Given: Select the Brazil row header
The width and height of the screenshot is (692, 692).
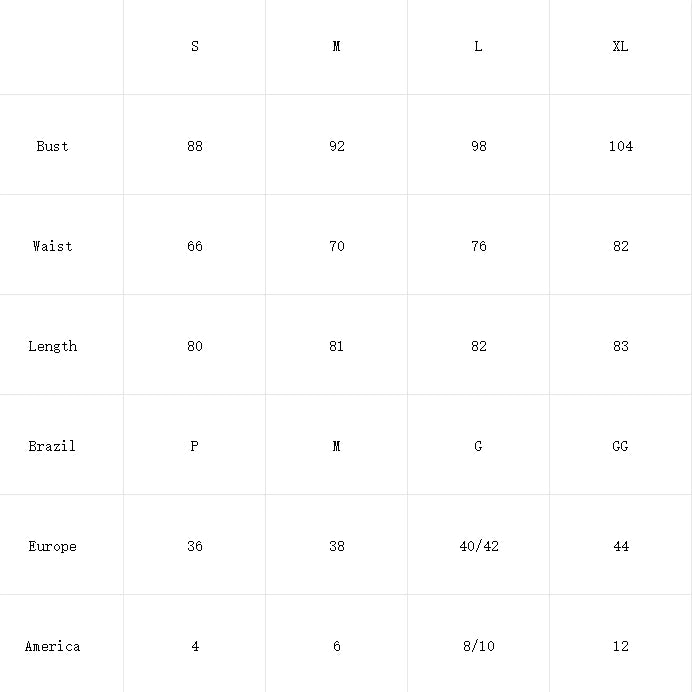Looking at the screenshot, I should (52, 446).
